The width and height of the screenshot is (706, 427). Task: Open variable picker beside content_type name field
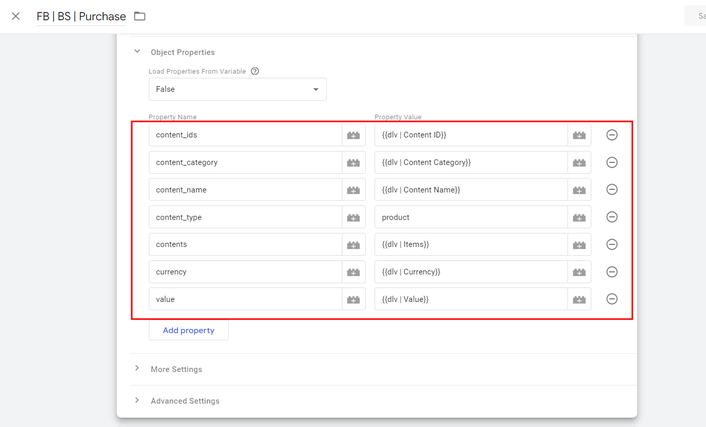tap(353, 217)
